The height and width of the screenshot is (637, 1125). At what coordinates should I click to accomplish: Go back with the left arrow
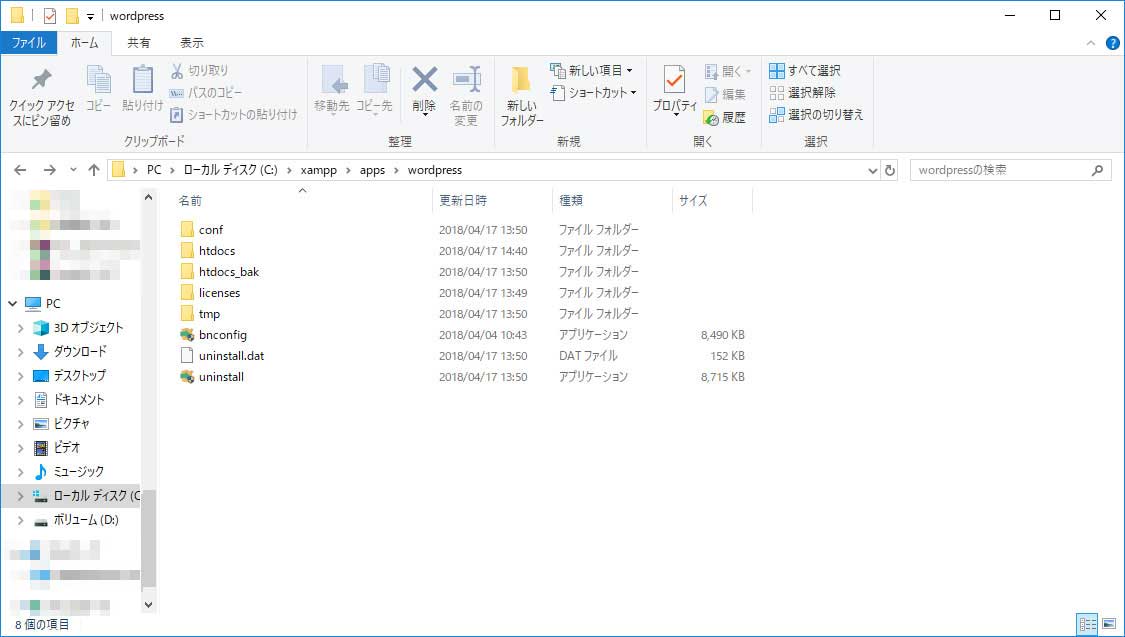click(20, 170)
